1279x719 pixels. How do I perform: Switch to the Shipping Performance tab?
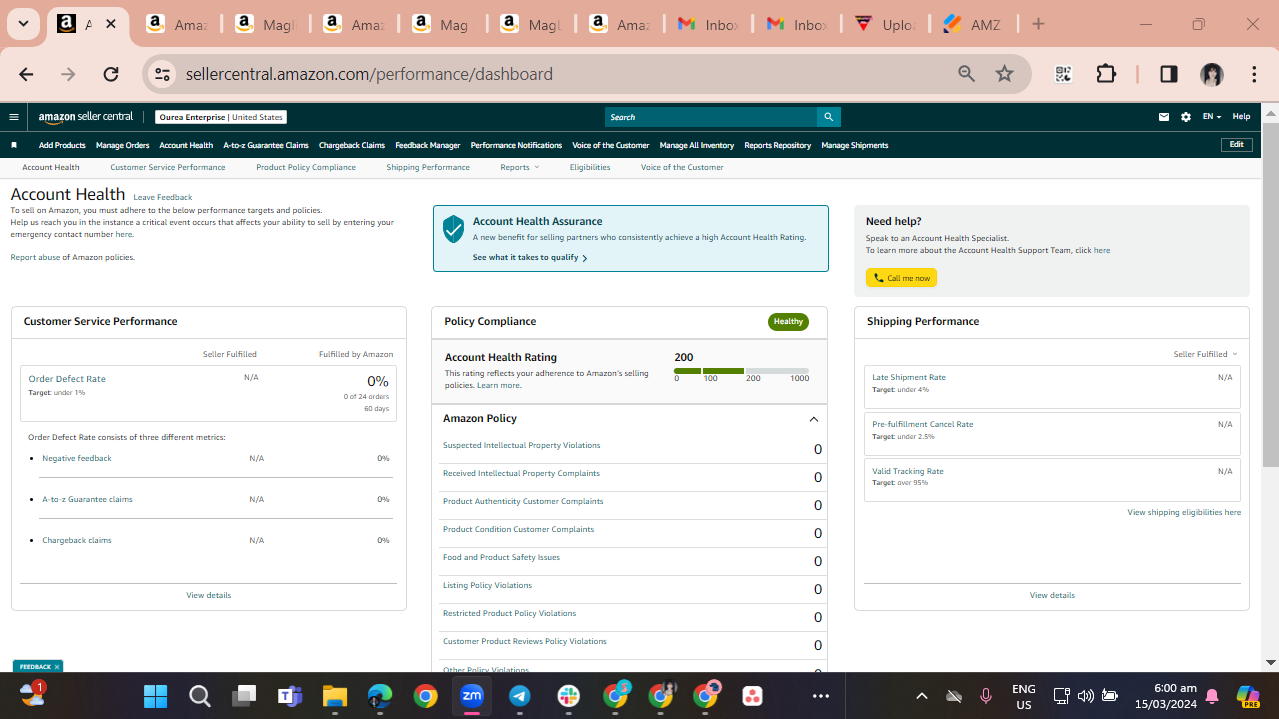point(428,167)
